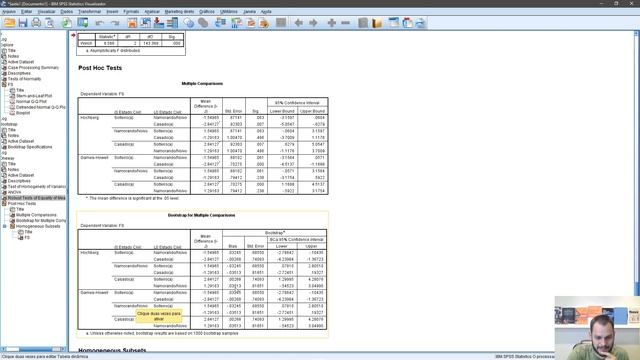Select Tests of Normality in outline
The image size is (640, 360).
(x=24, y=79)
